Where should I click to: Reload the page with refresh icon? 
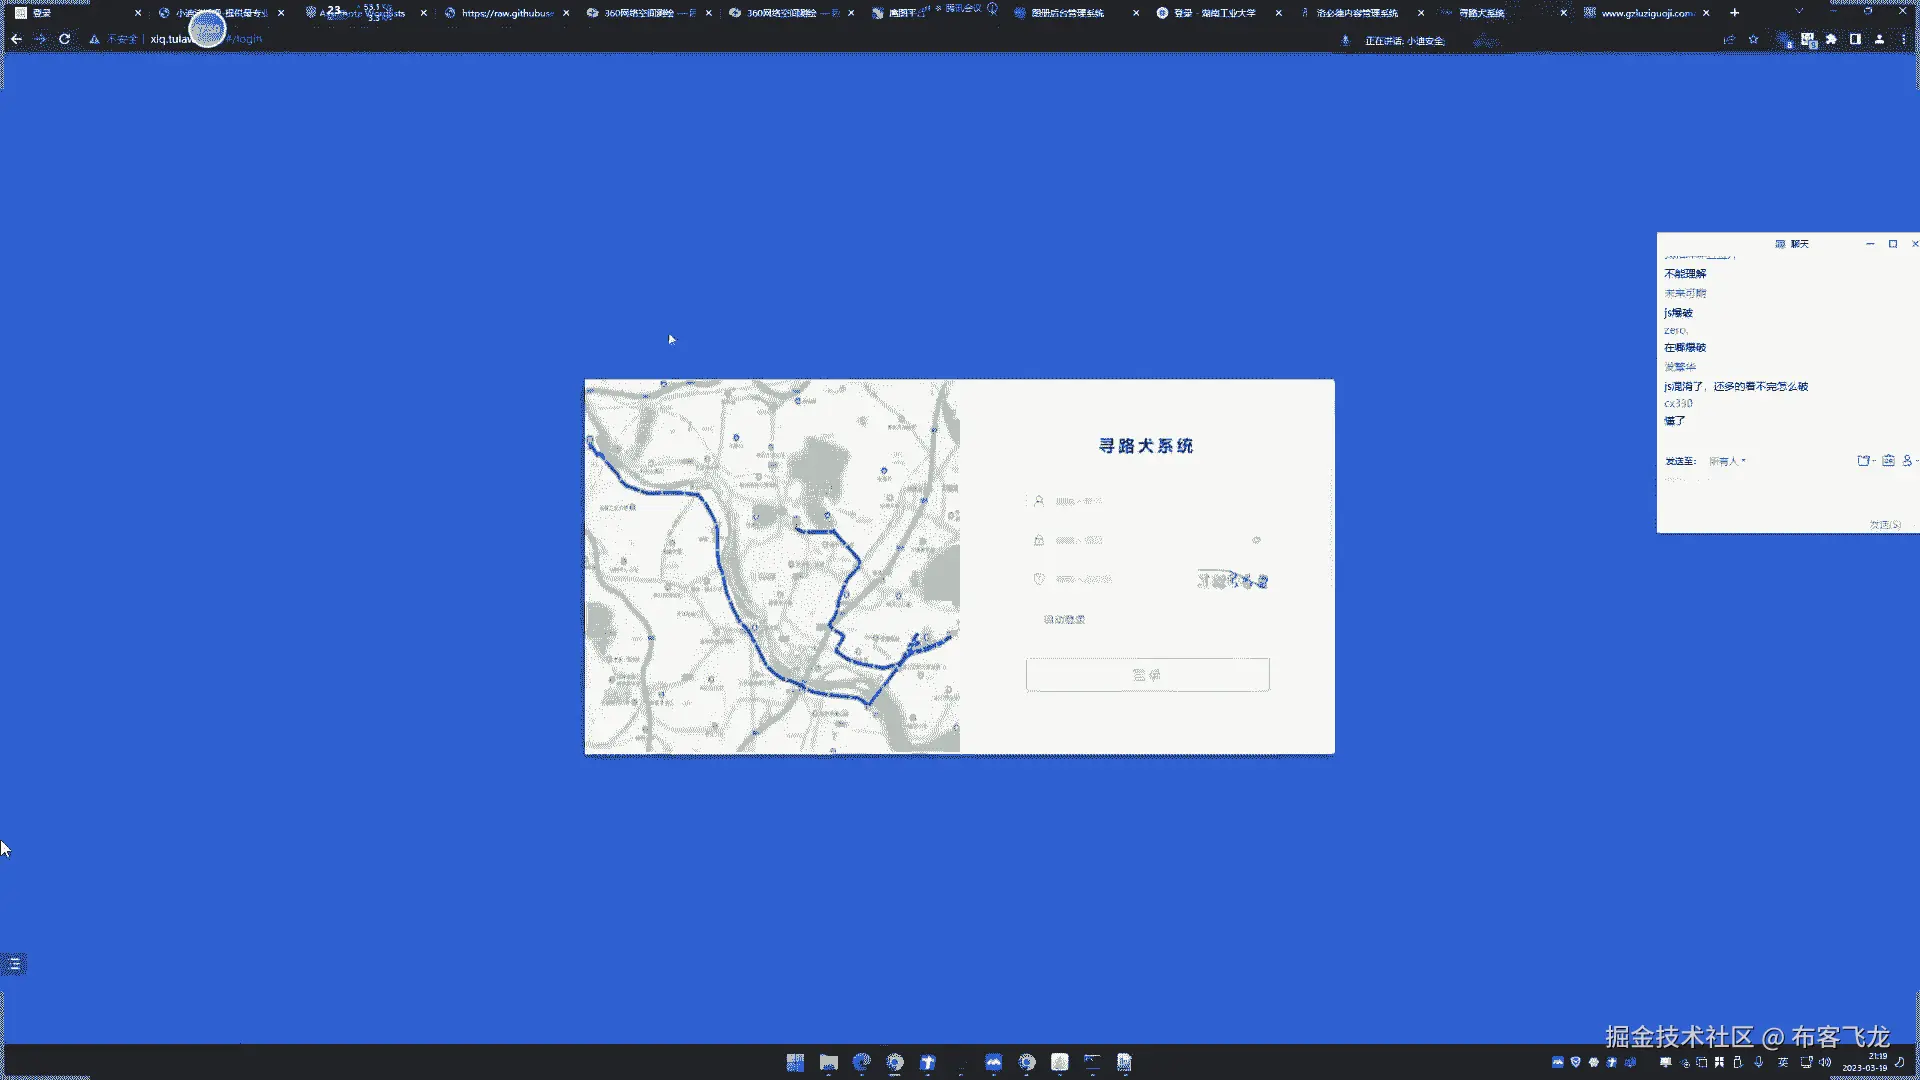coord(64,39)
